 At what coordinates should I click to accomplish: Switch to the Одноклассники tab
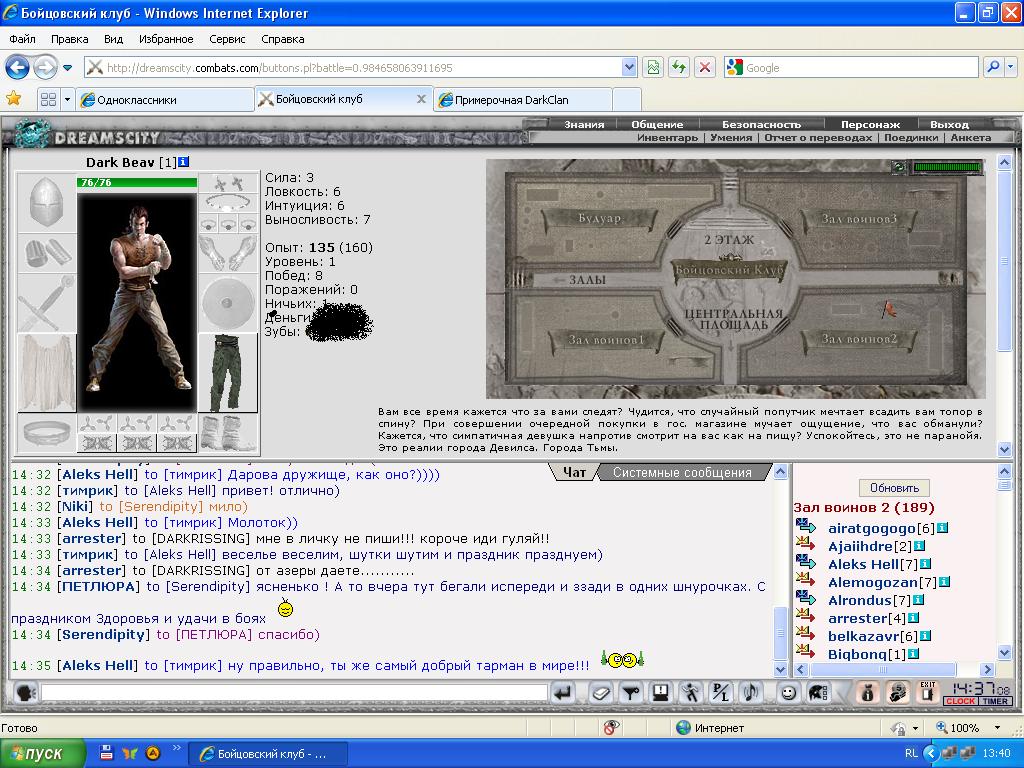pos(165,100)
